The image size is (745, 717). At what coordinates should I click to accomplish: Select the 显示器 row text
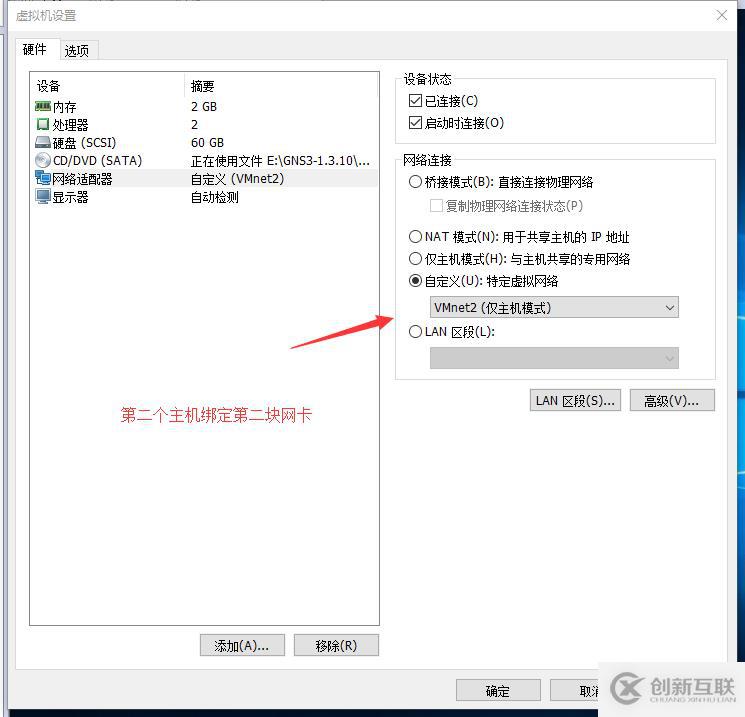[70, 197]
